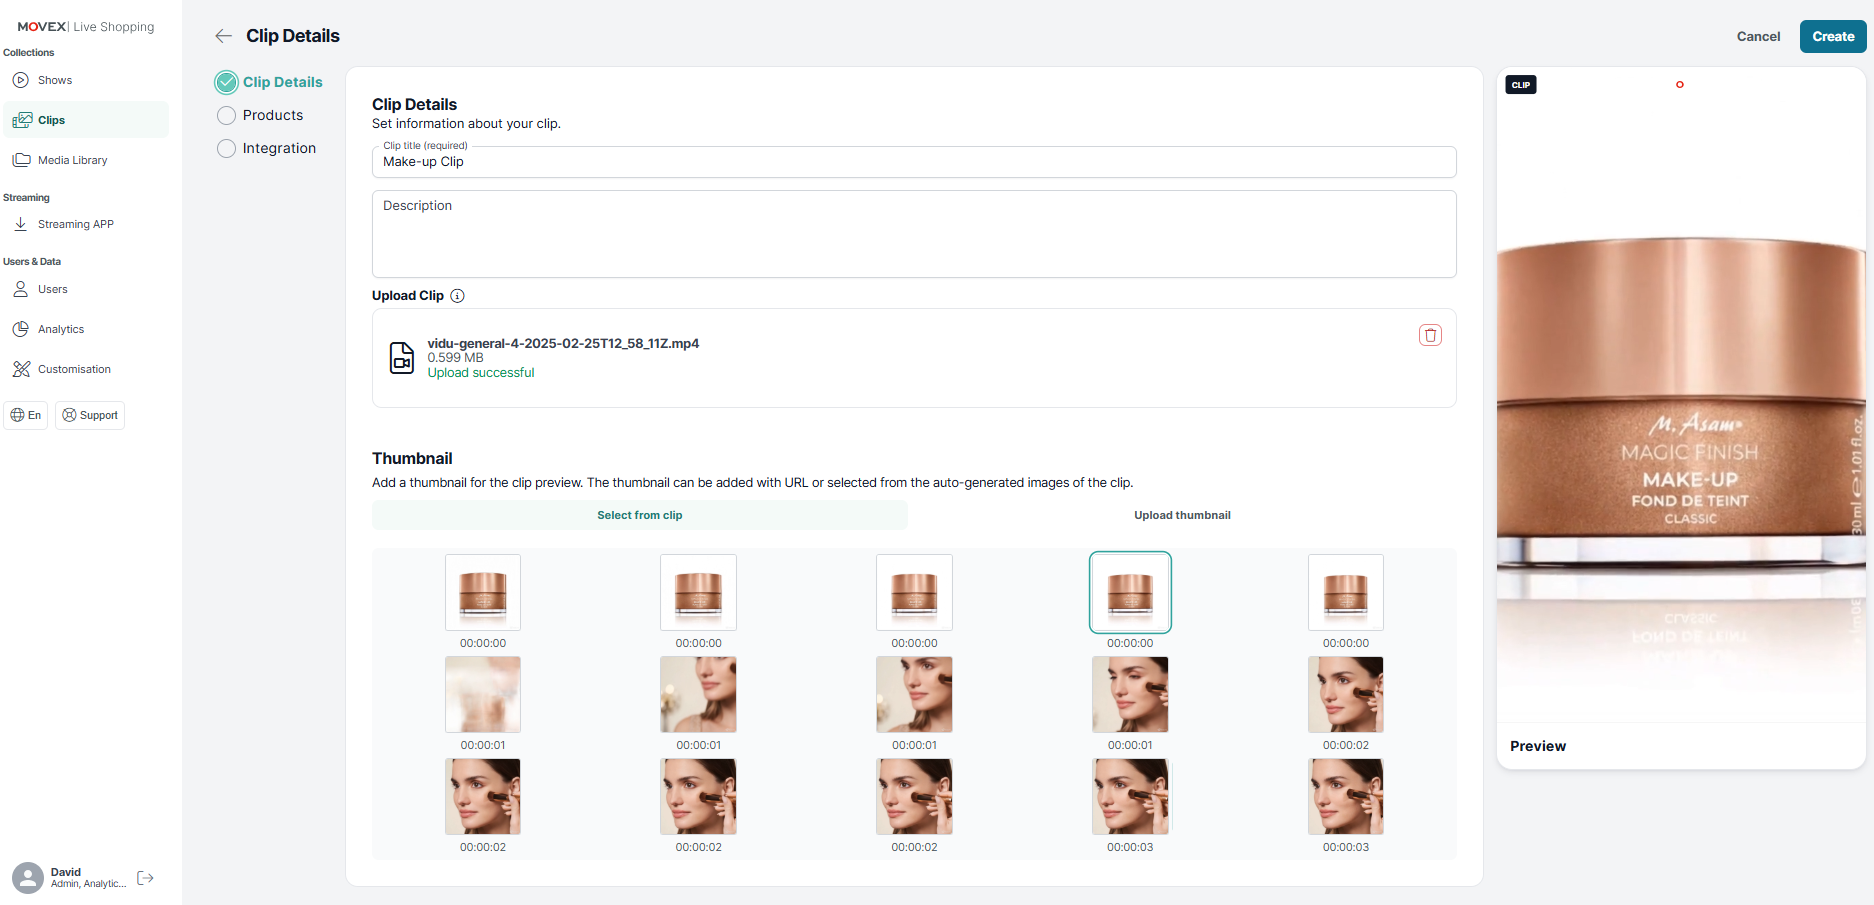Go to the Clip Details step label
1874x905 pixels.
click(283, 82)
